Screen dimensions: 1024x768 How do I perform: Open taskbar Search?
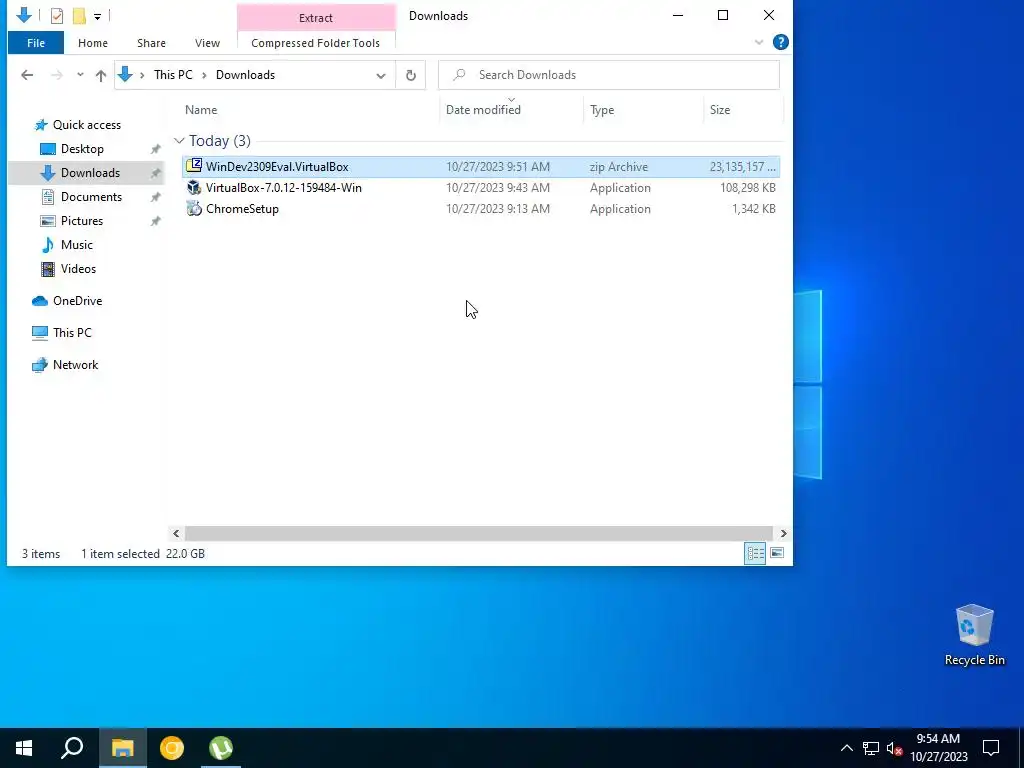coord(72,748)
